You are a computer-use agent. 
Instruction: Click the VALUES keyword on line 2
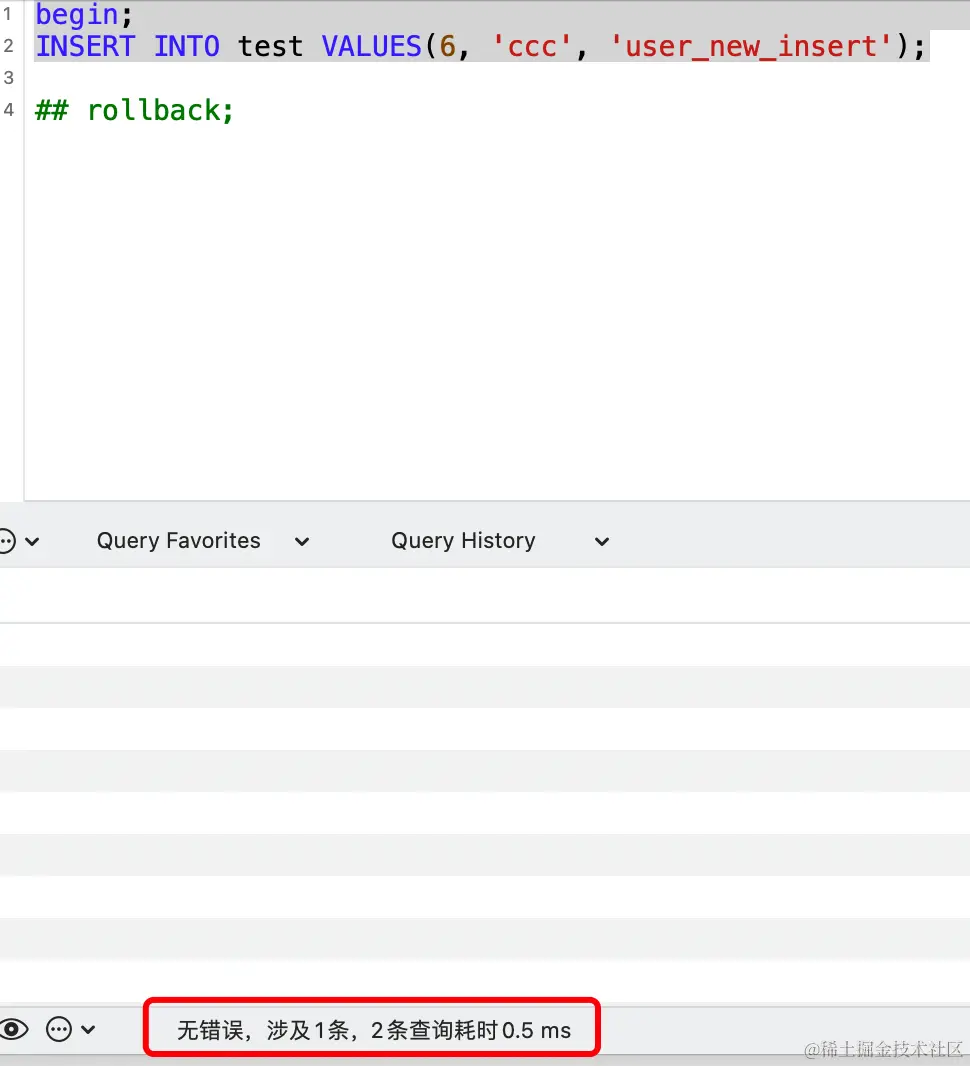[x=372, y=46]
